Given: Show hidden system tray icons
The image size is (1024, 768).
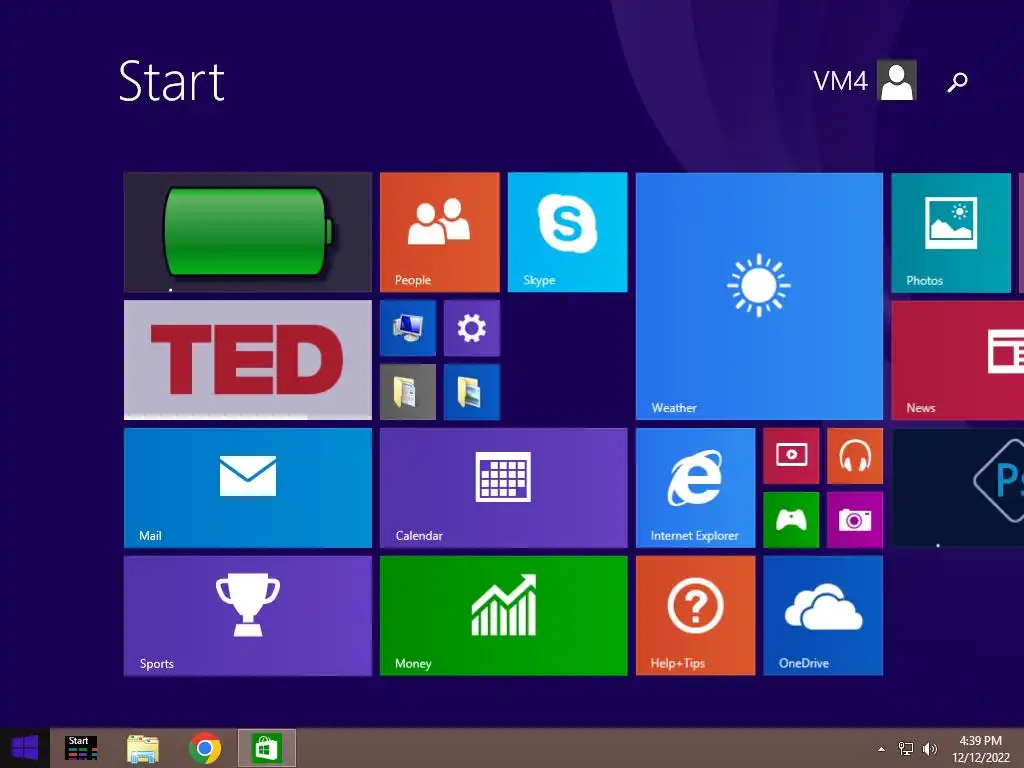Looking at the screenshot, I should click(882, 749).
